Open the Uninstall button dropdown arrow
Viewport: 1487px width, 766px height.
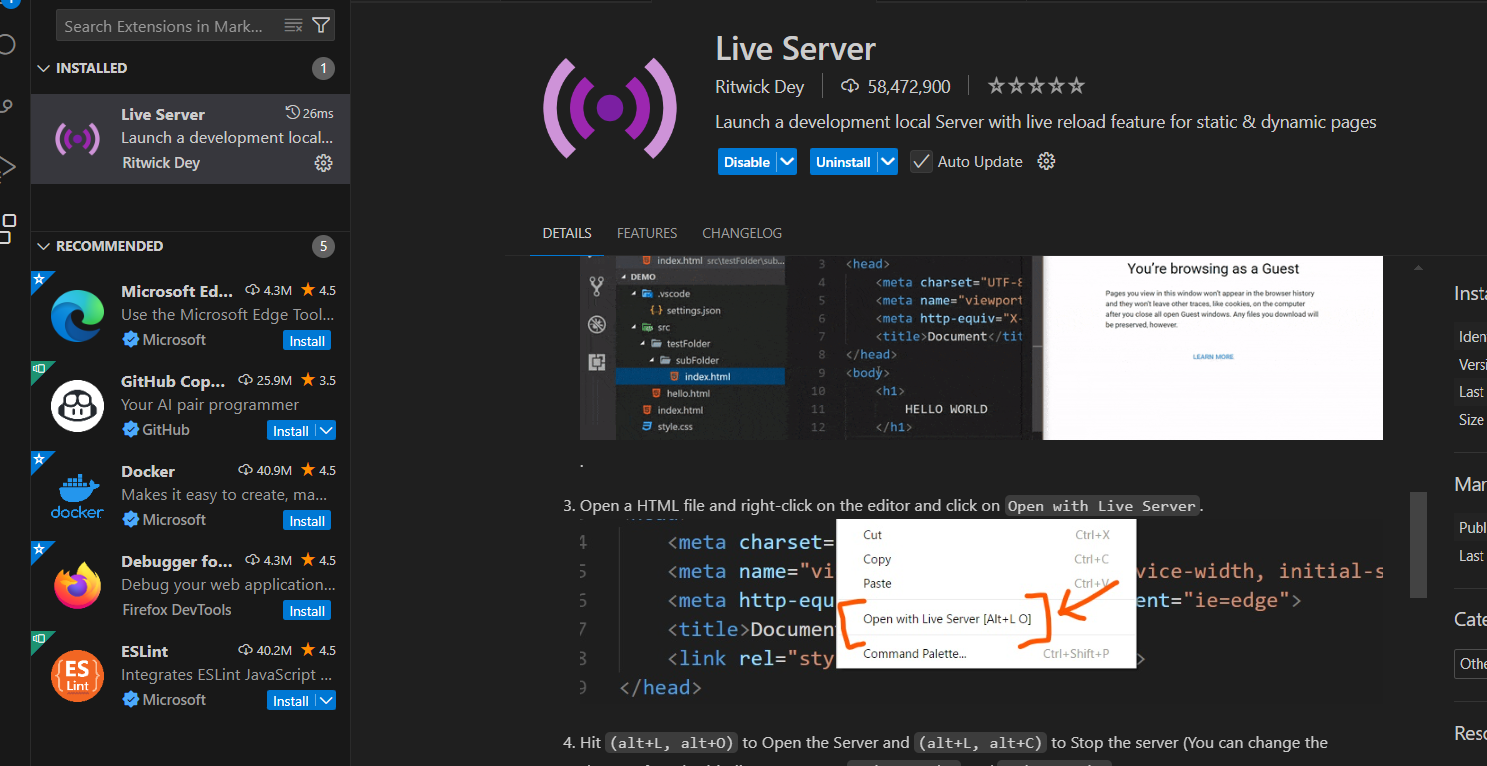[x=887, y=162]
